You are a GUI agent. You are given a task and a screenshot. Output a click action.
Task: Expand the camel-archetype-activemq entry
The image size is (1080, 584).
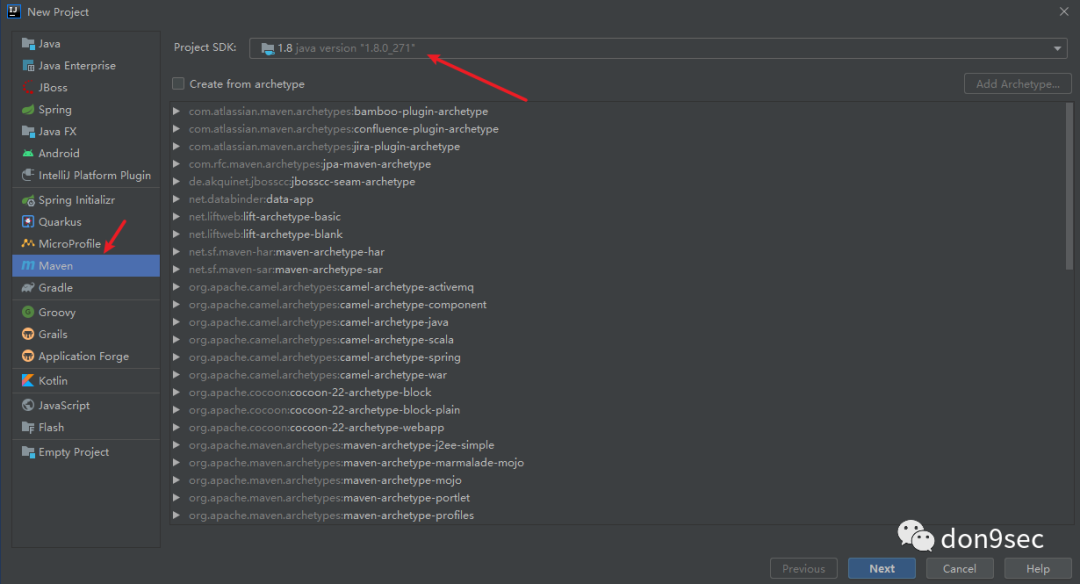coord(176,286)
